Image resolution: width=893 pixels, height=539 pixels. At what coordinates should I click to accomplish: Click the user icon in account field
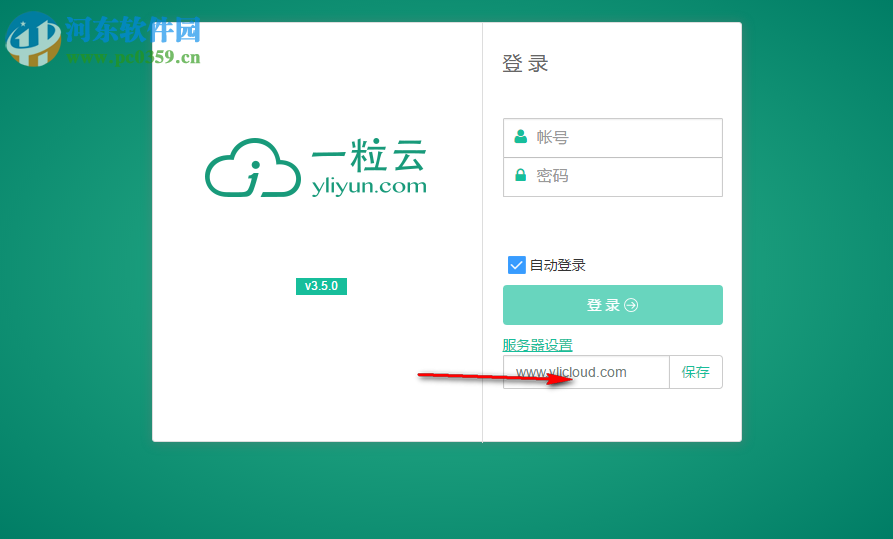coord(521,136)
